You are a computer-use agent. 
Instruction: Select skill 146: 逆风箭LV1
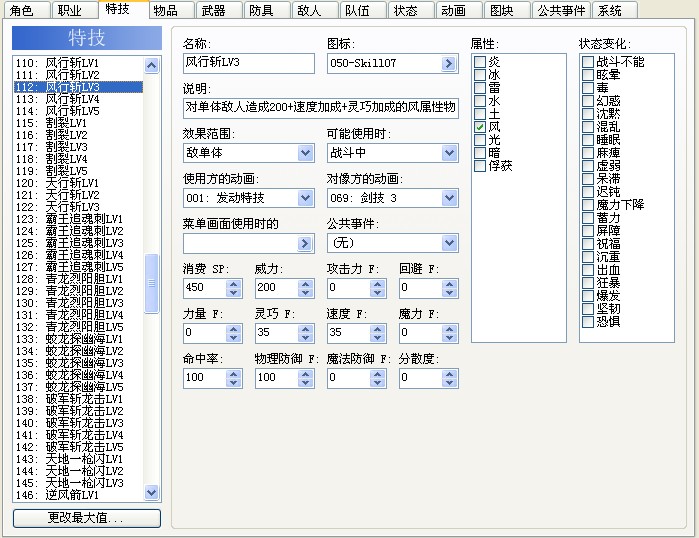[78, 495]
